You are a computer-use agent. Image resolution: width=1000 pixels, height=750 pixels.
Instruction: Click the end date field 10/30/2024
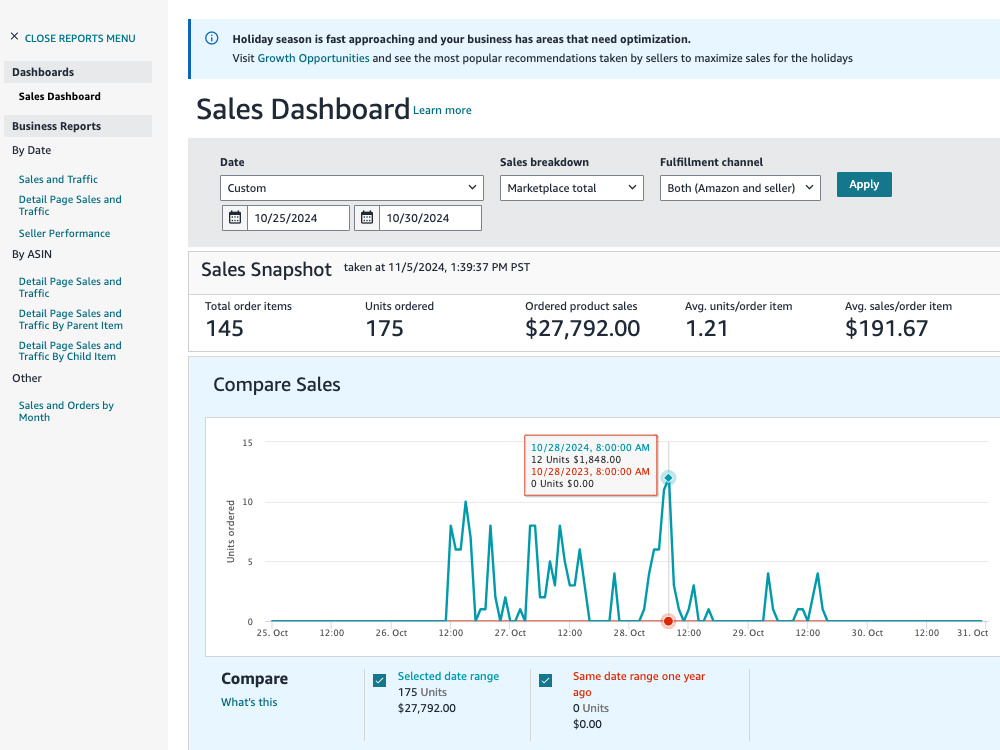coord(430,218)
